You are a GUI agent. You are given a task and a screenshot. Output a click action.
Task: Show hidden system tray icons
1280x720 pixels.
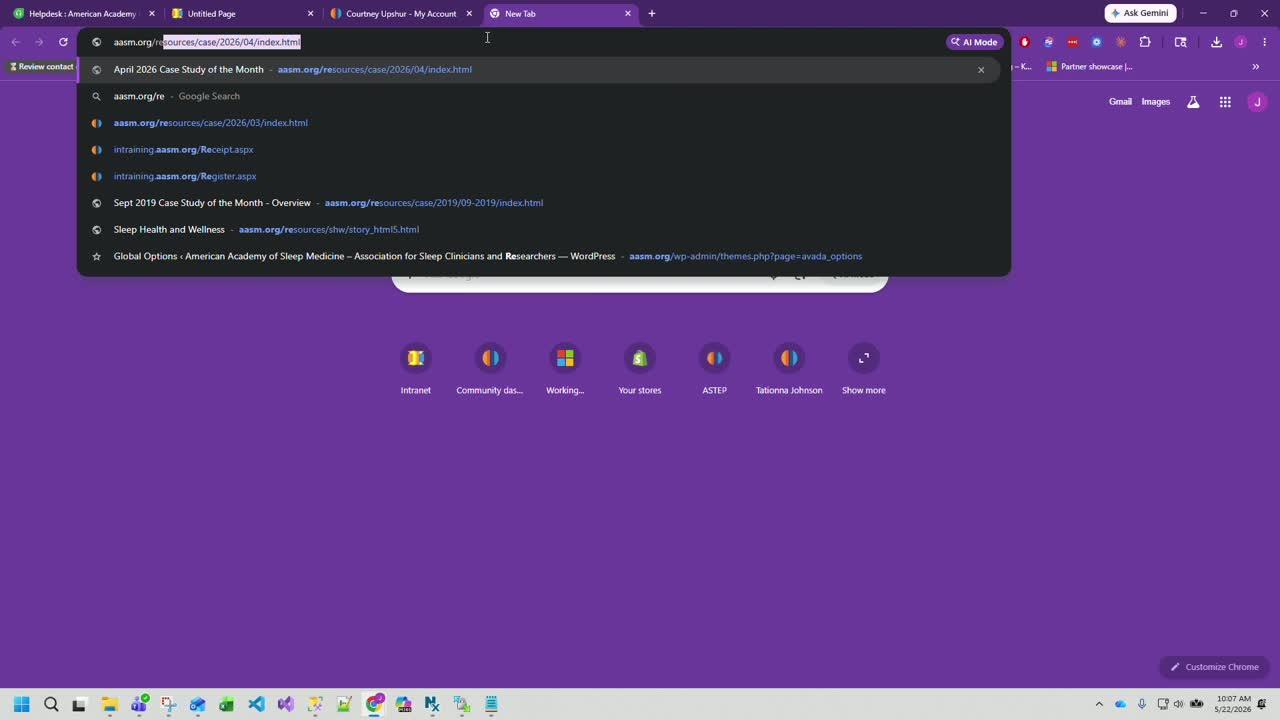tap(1099, 704)
